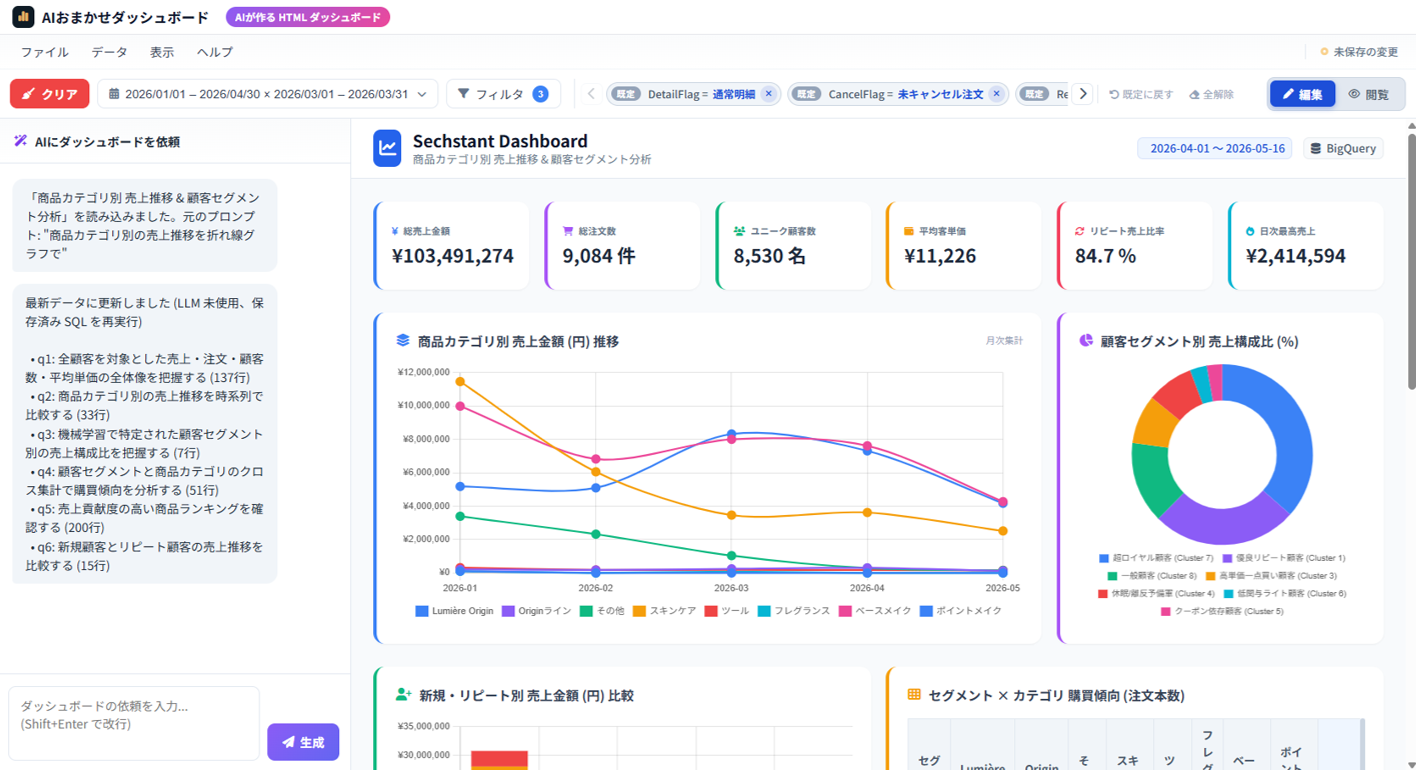Show next filter chips with right arrow
The width and height of the screenshot is (1416, 770).
coord(1082,94)
